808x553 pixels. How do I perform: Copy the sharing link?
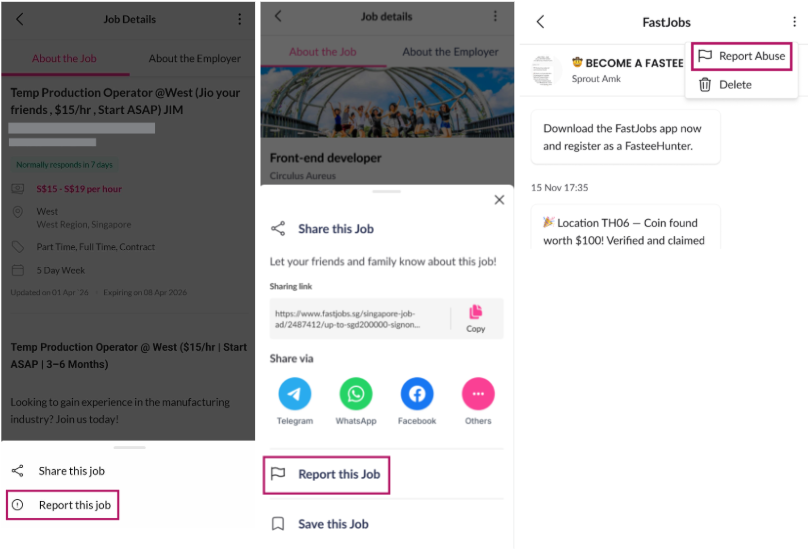coord(476,319)
